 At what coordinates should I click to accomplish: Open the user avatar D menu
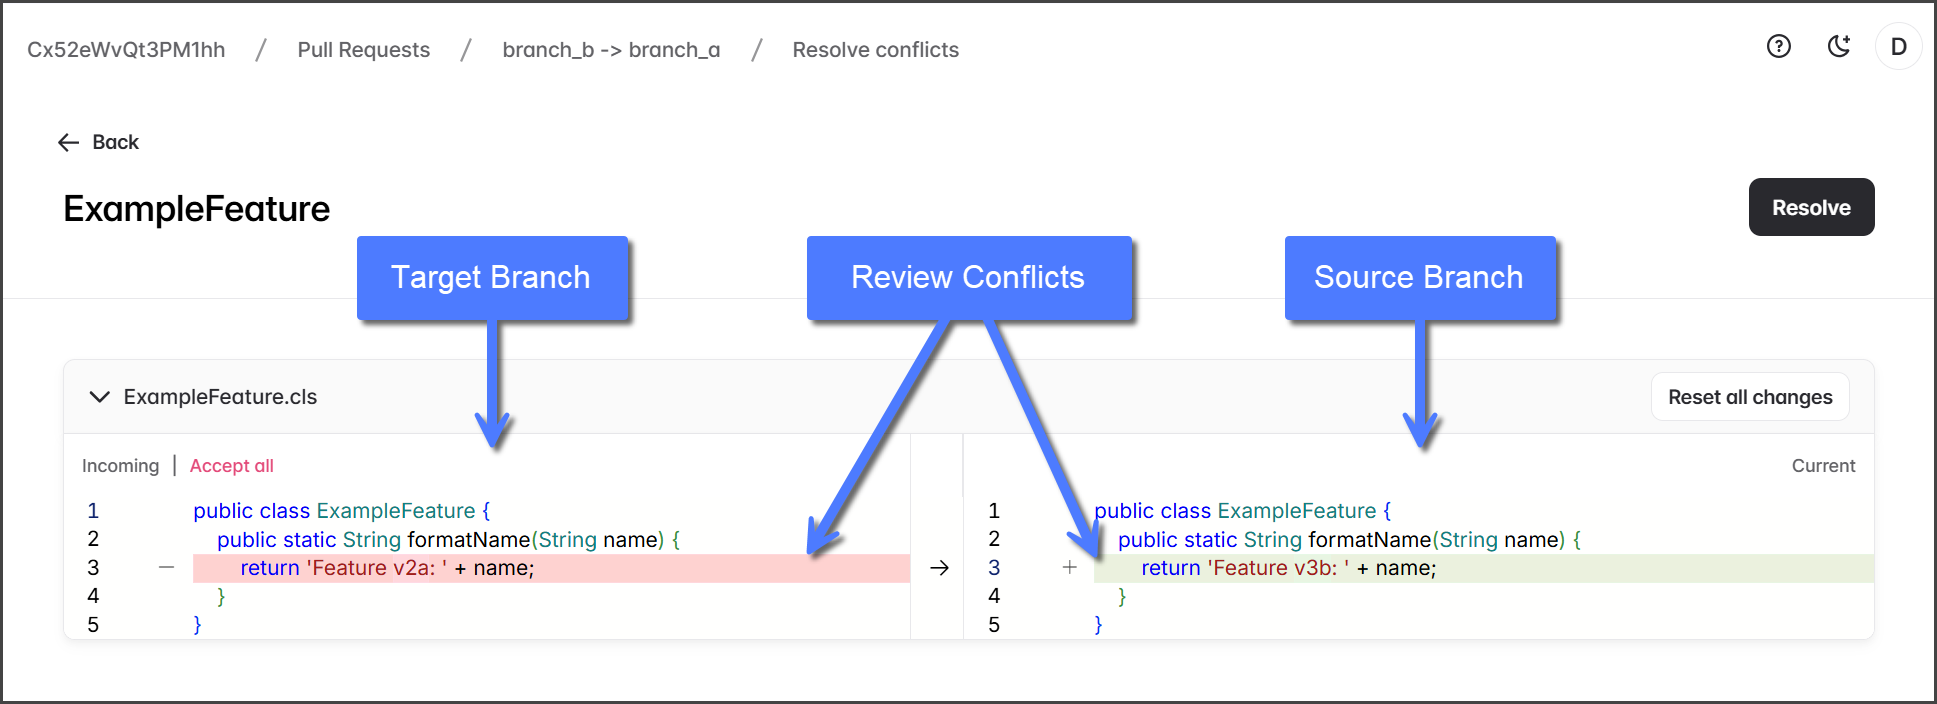click(1898, 47)
